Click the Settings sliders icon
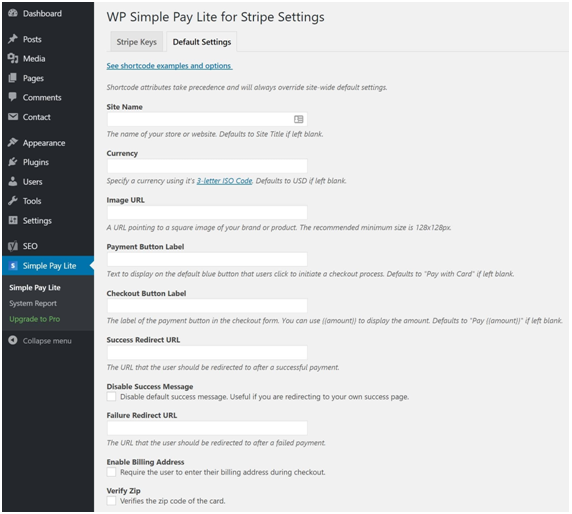The height and width of the screenshot is (514, 572). pos(13,220)
